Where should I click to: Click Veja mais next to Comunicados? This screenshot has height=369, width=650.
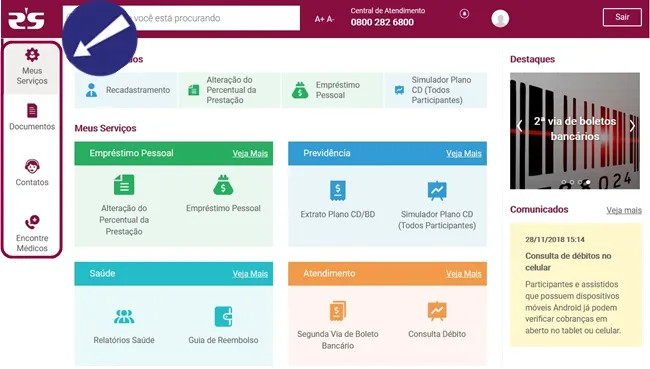pyautogui.click(x=624, y=210)
